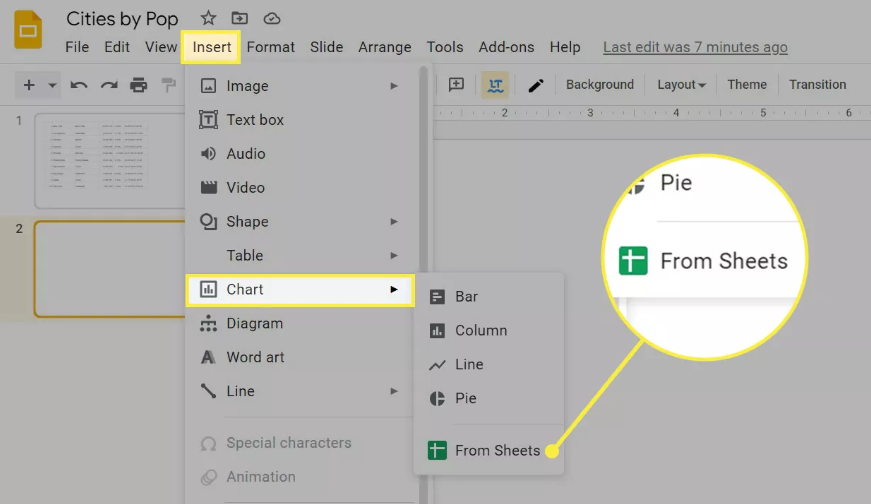Expand the Line submenu arrow in Insert menu

pyautogui.click(x=394, y=391)
